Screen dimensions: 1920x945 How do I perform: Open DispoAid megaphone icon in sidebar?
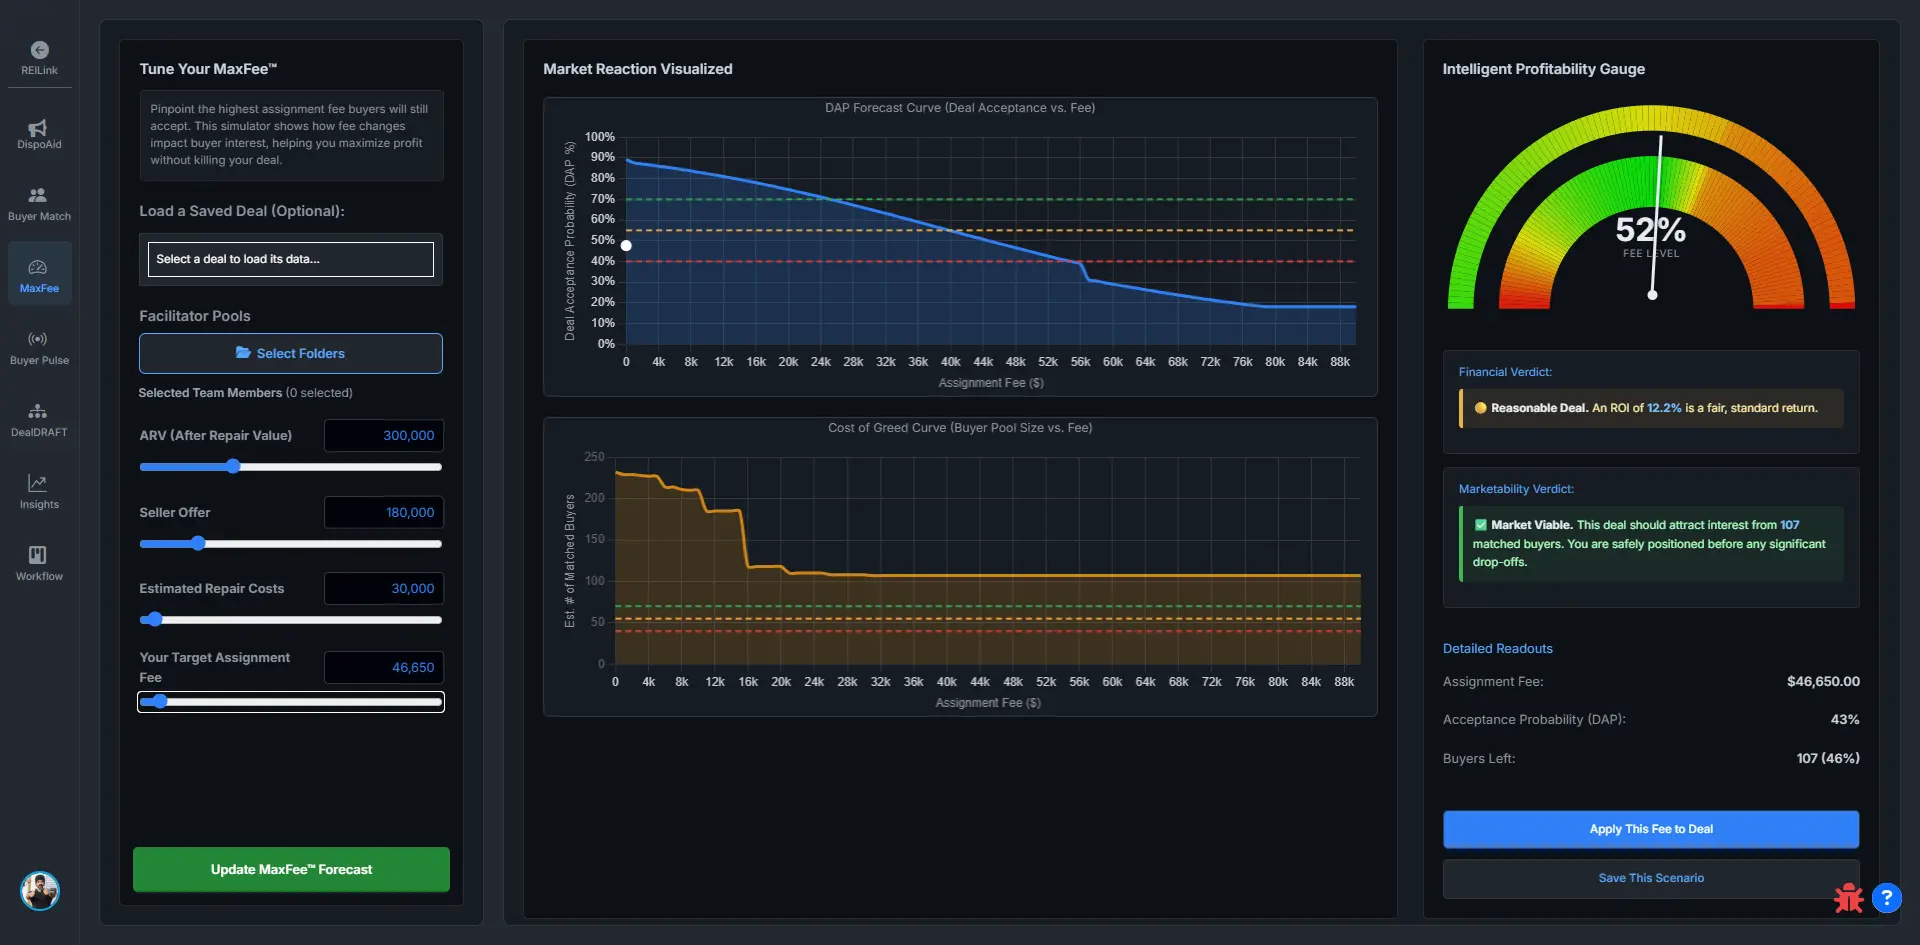38,128
